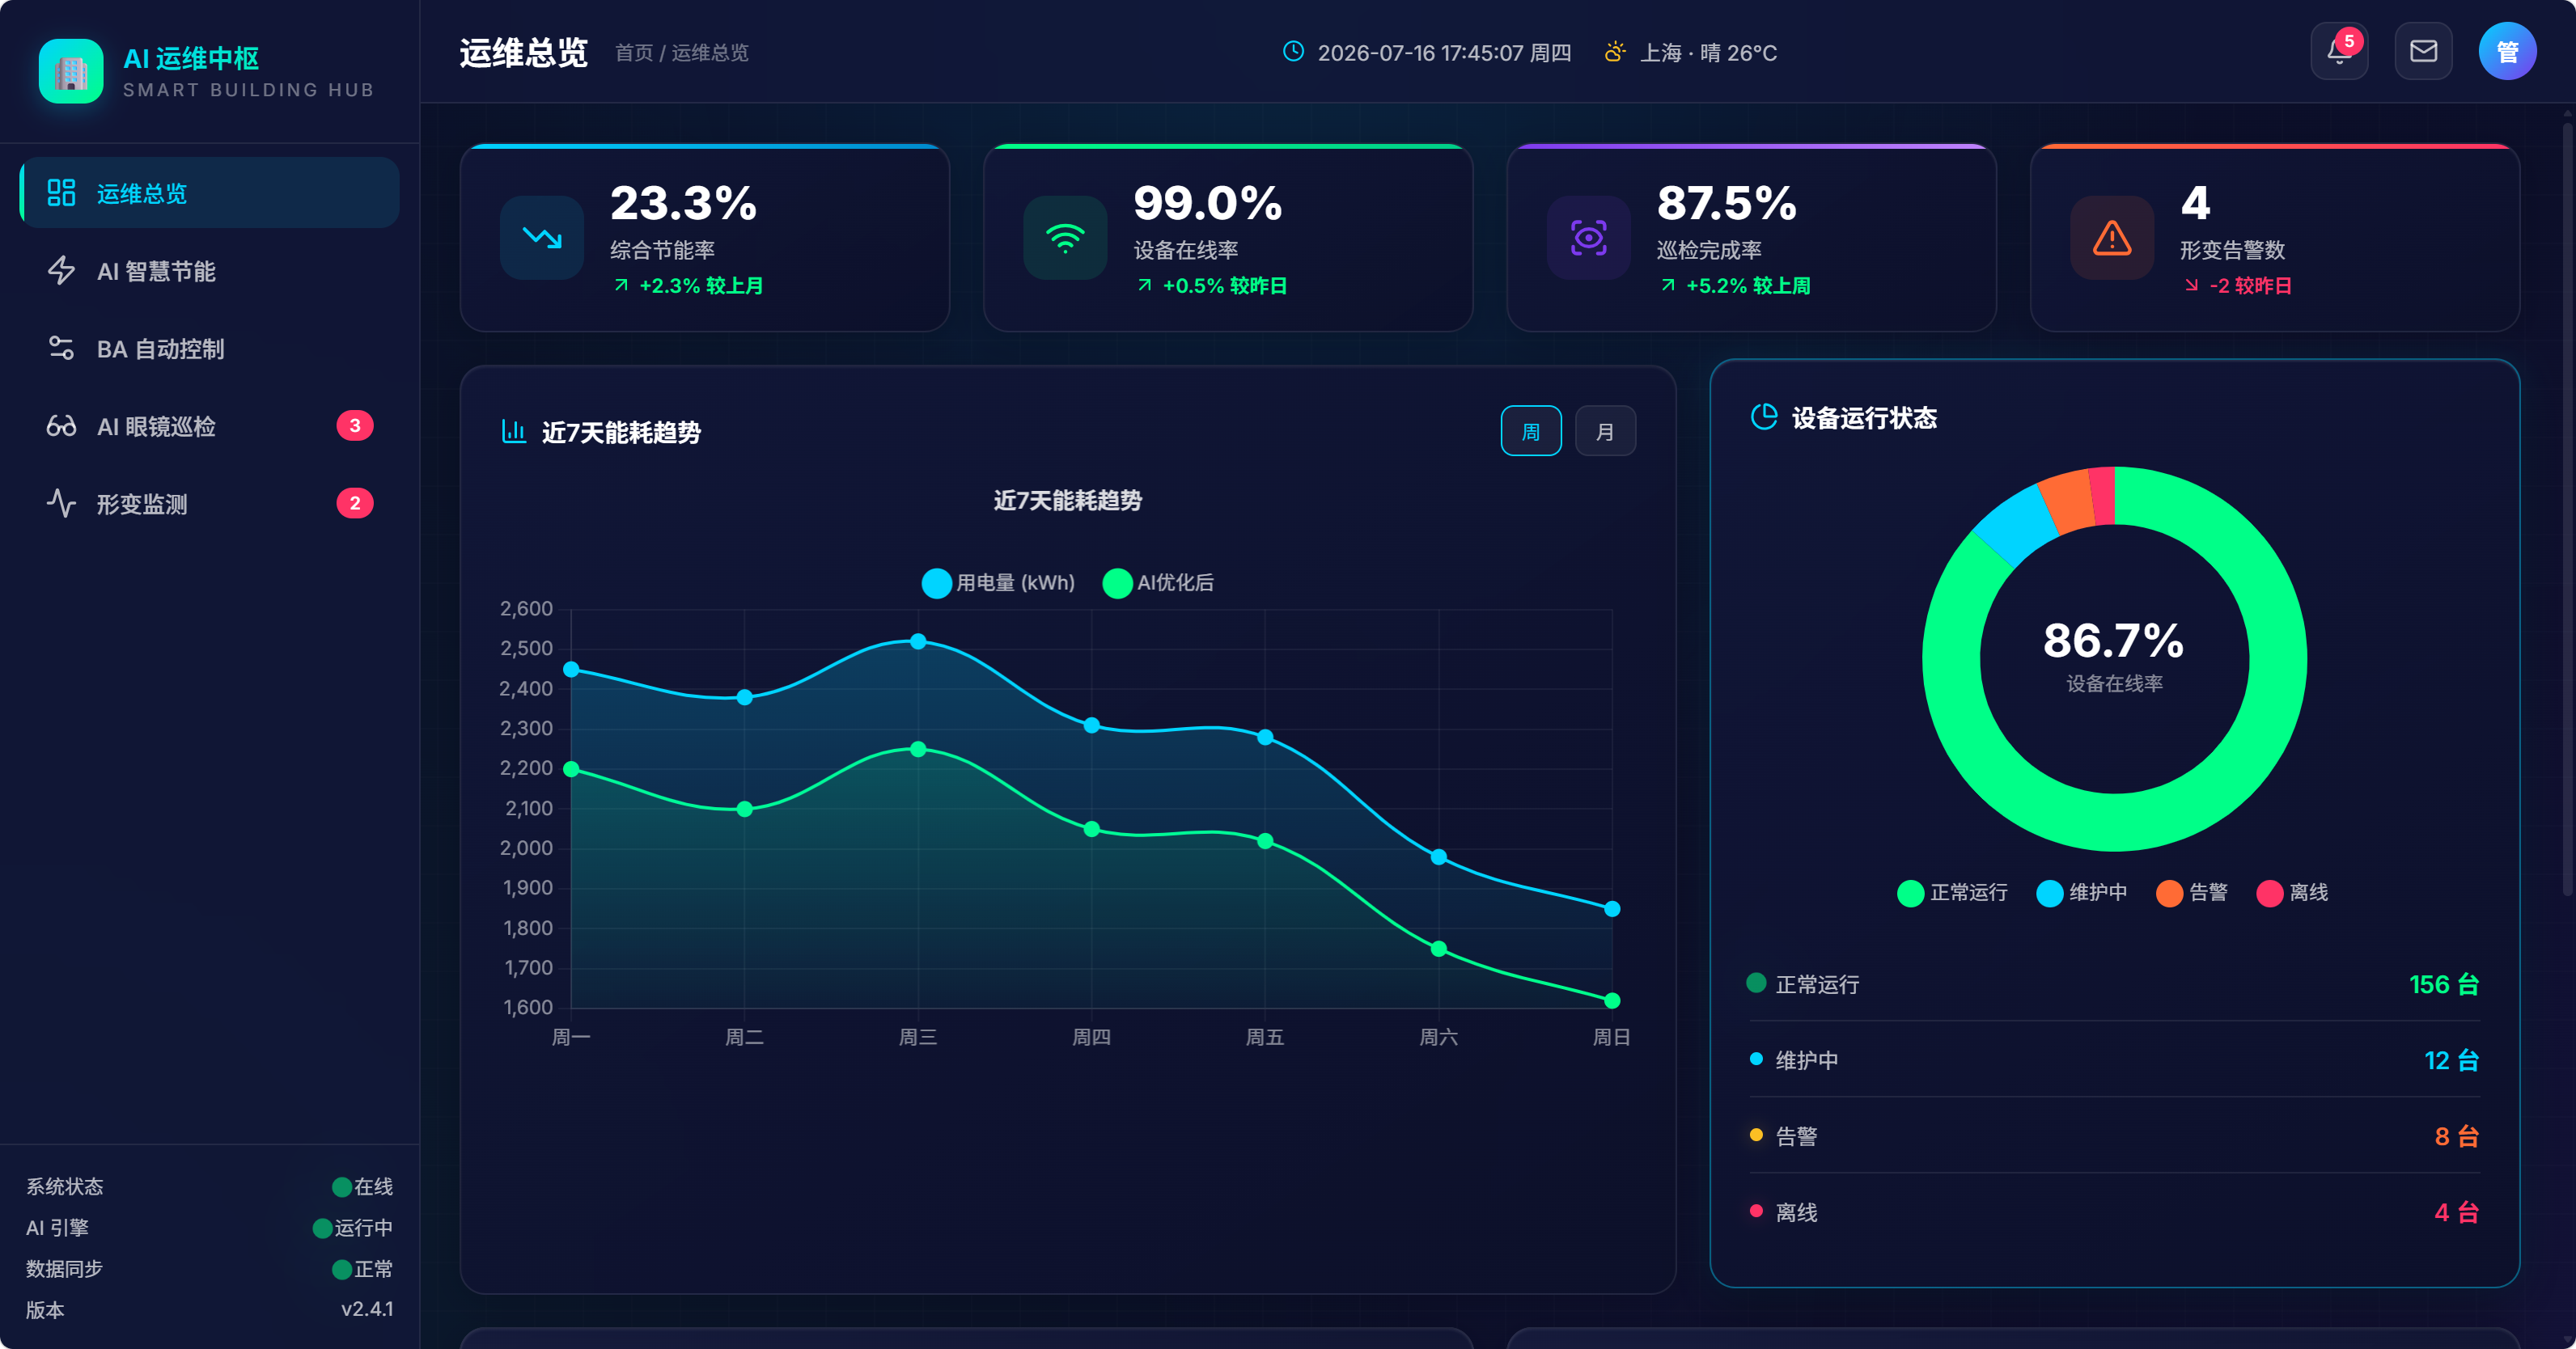Screen dimensions: 2576x1349
Task: Click the 告警 8 台 list row
Action: (x=2114, y=1136)
